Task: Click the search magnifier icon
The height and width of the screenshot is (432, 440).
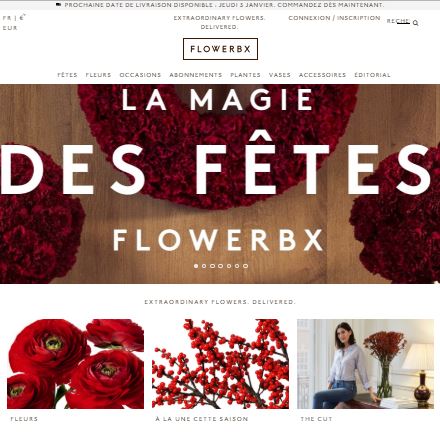Action: [415, 23]
